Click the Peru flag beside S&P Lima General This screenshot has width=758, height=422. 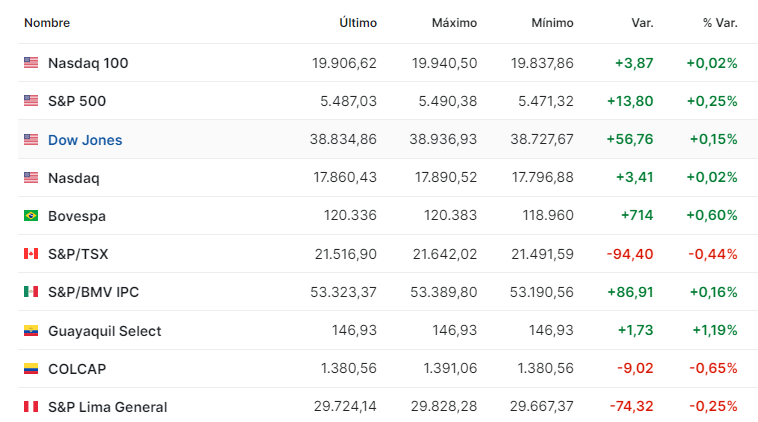coord(31,407)
